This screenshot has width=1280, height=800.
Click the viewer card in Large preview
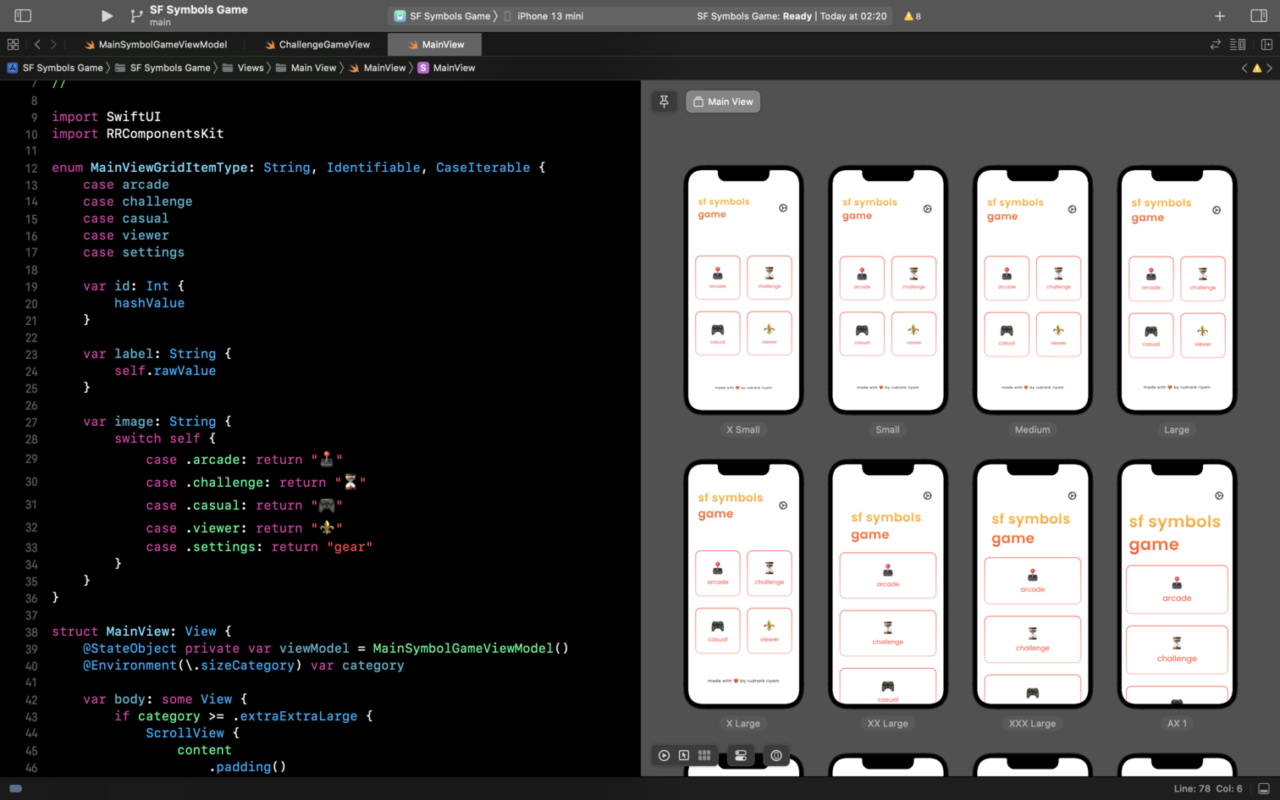tap(1203, 335)
